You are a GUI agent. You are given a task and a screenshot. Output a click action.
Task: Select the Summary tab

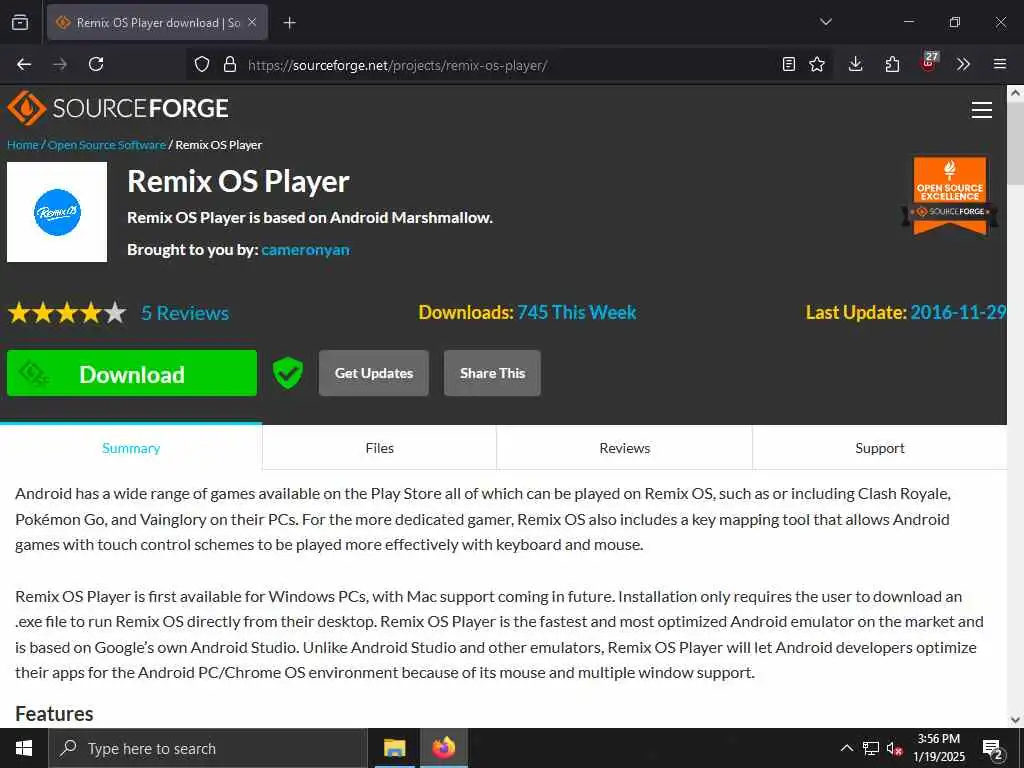(x=131, y=448)
